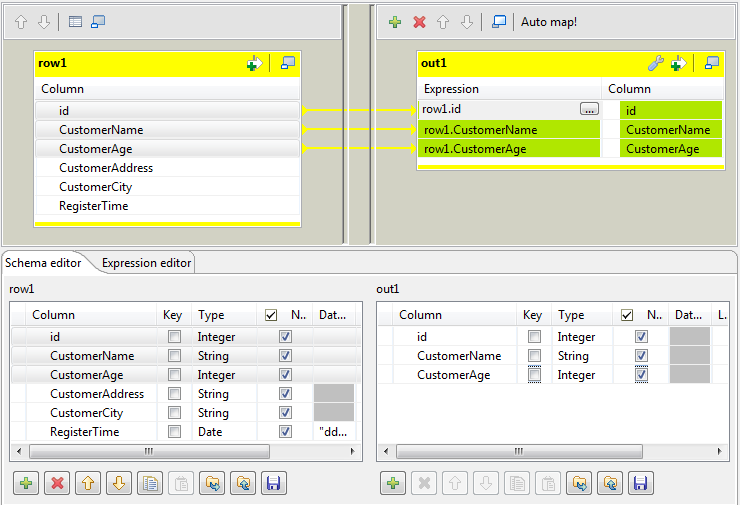Toggle Key checkbox for id in row1
The width and height of the screenshot is (740, 505).
pyautogui.click(x=175, y=337)
